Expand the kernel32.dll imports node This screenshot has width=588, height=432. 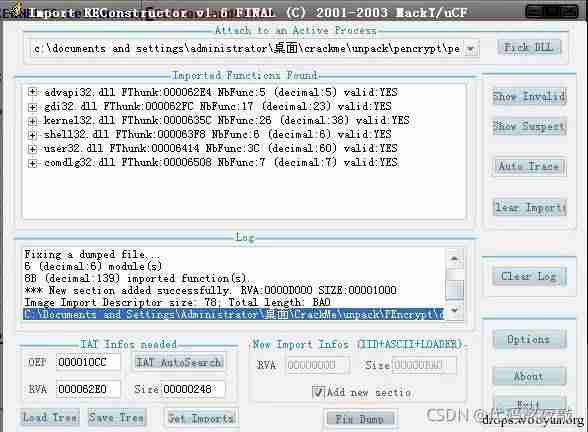click(x=33, y=121)
